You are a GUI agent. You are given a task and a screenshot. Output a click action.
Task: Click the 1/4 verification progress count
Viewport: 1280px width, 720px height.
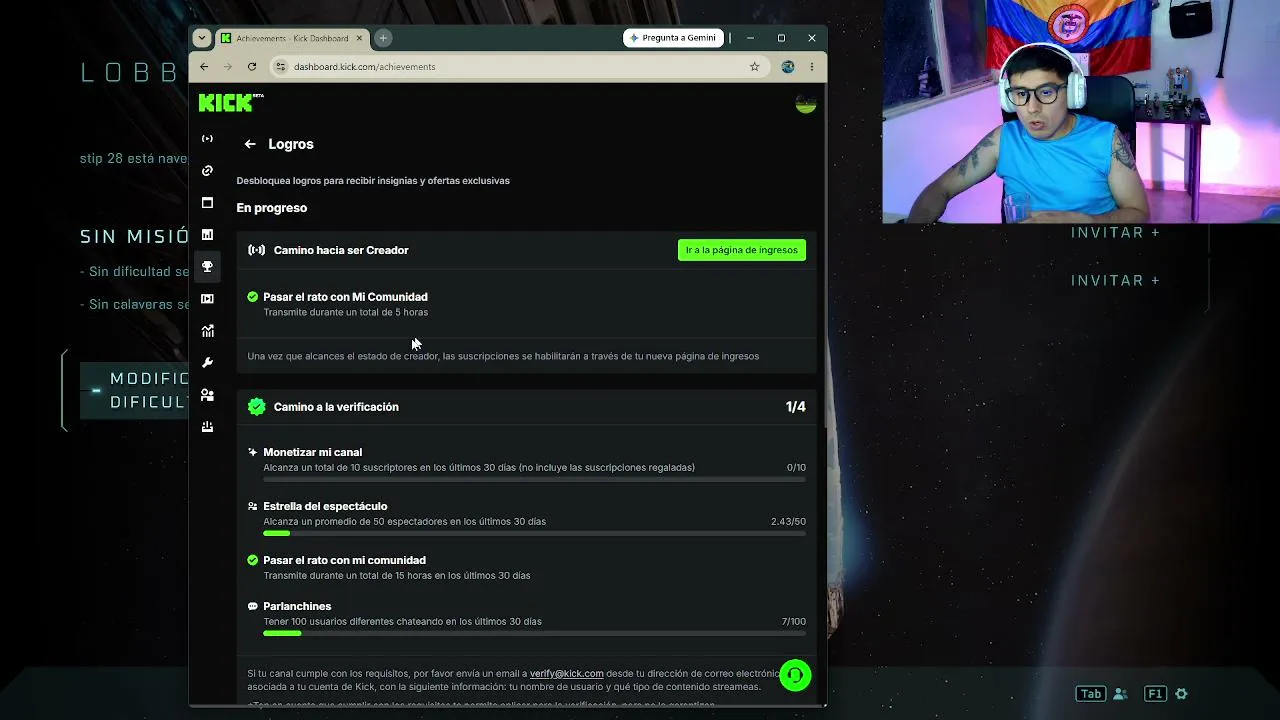click(x=796, y=407)
